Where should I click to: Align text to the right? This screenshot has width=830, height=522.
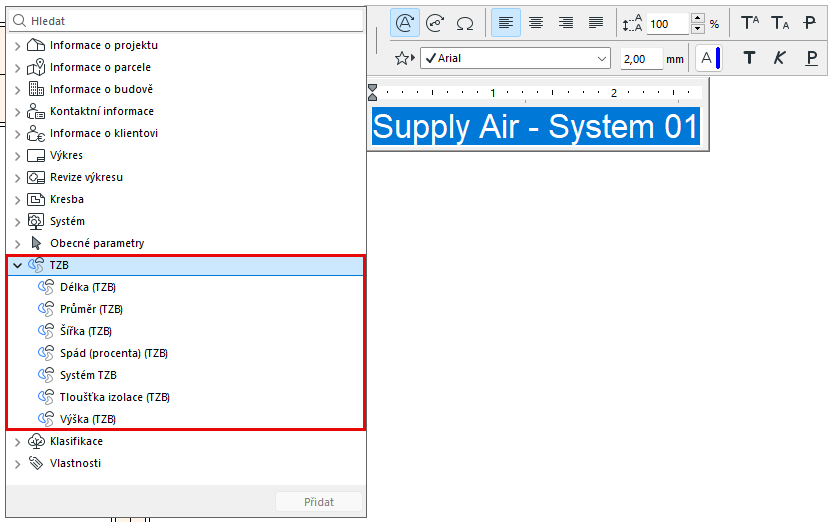click(x=566, y=23)
